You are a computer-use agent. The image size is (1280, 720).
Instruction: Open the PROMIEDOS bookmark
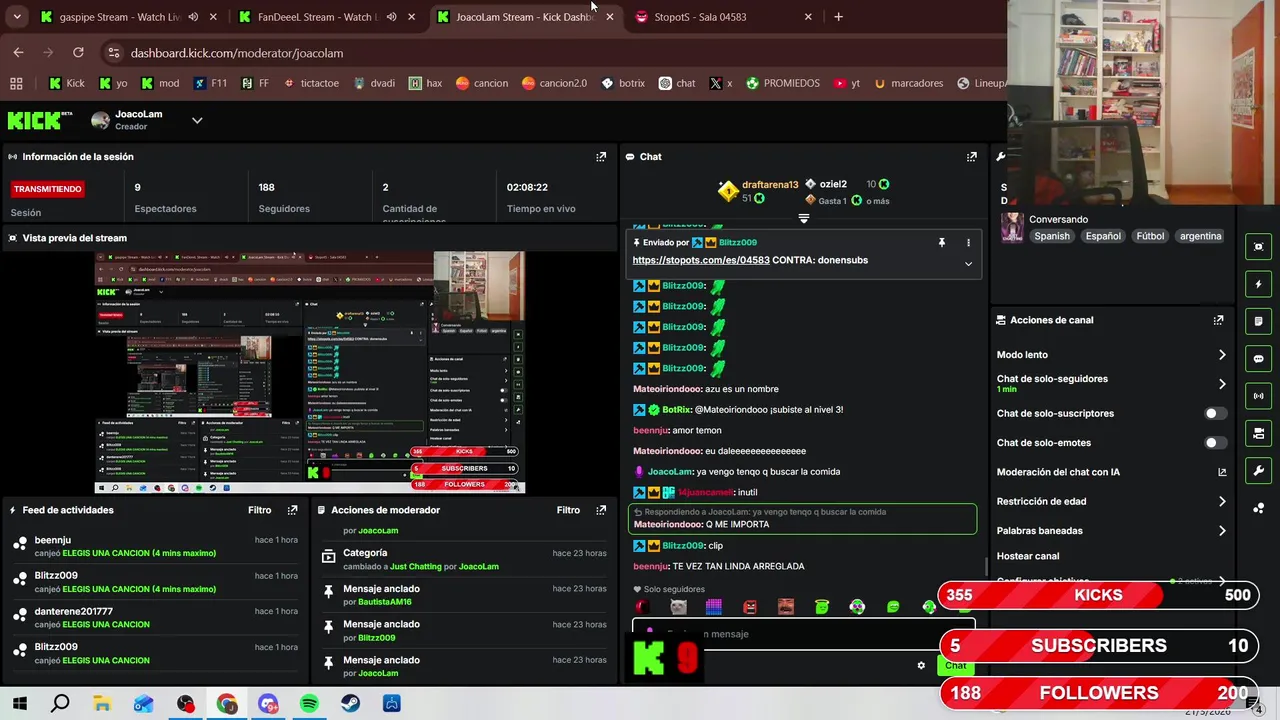(783, 83)
